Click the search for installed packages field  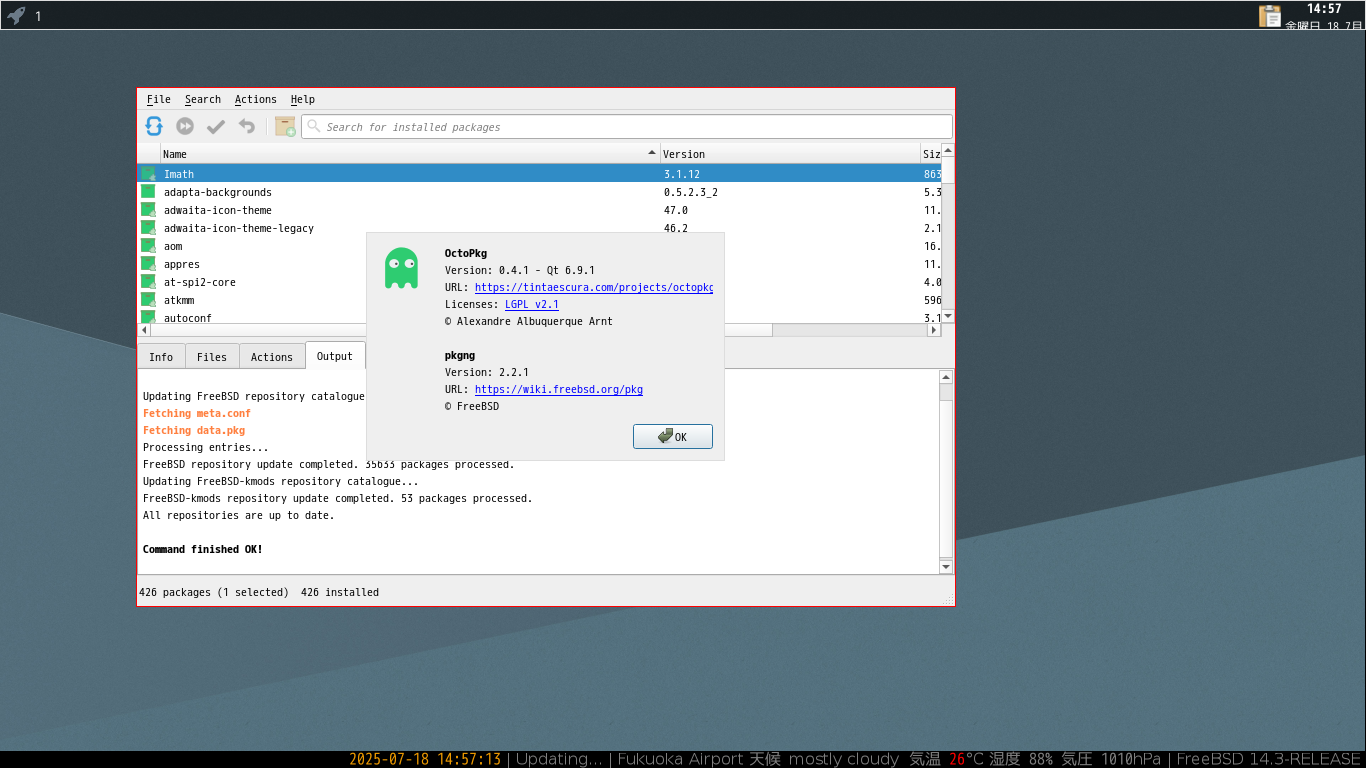coord(630,127)
